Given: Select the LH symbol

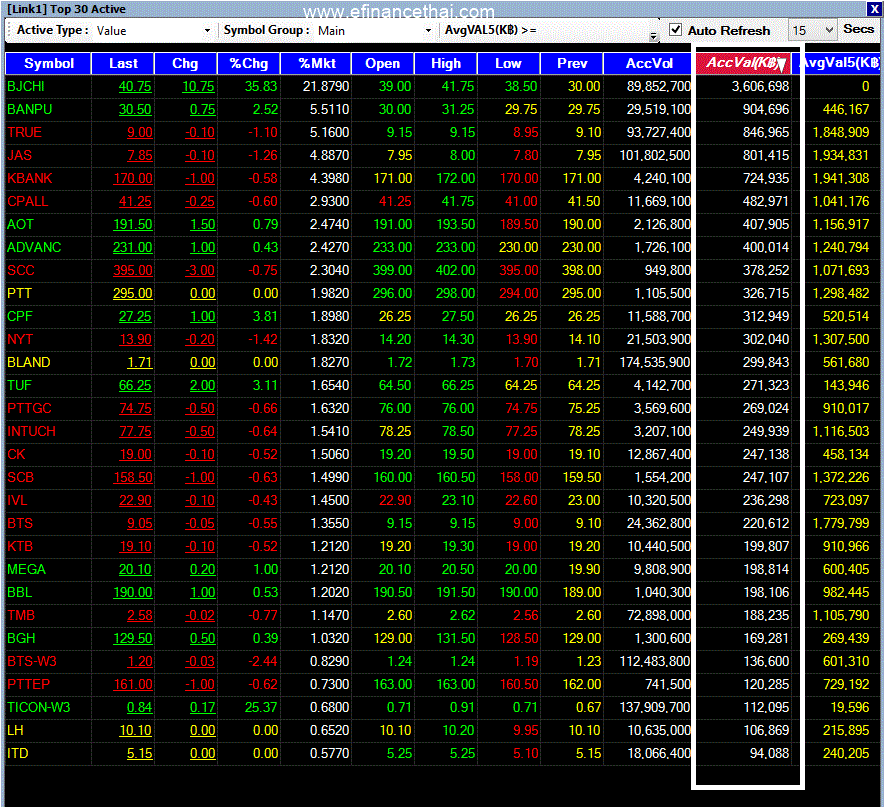Looking at the screenshot, I should 15,730.
